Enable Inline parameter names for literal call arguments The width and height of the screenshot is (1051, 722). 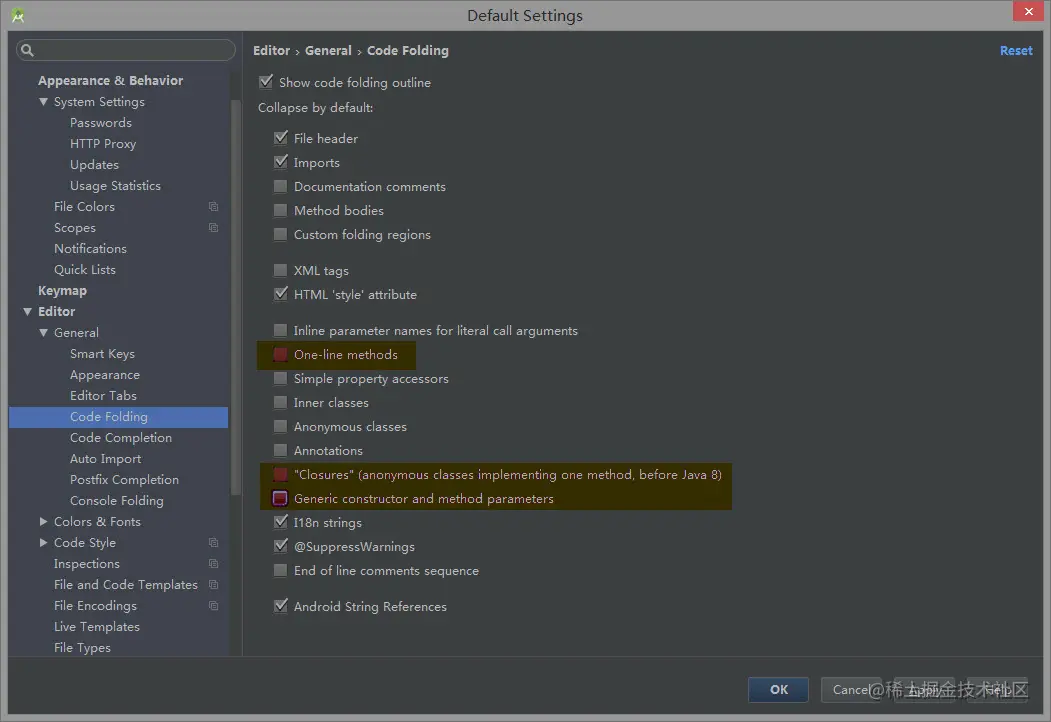tap(280, 330)
